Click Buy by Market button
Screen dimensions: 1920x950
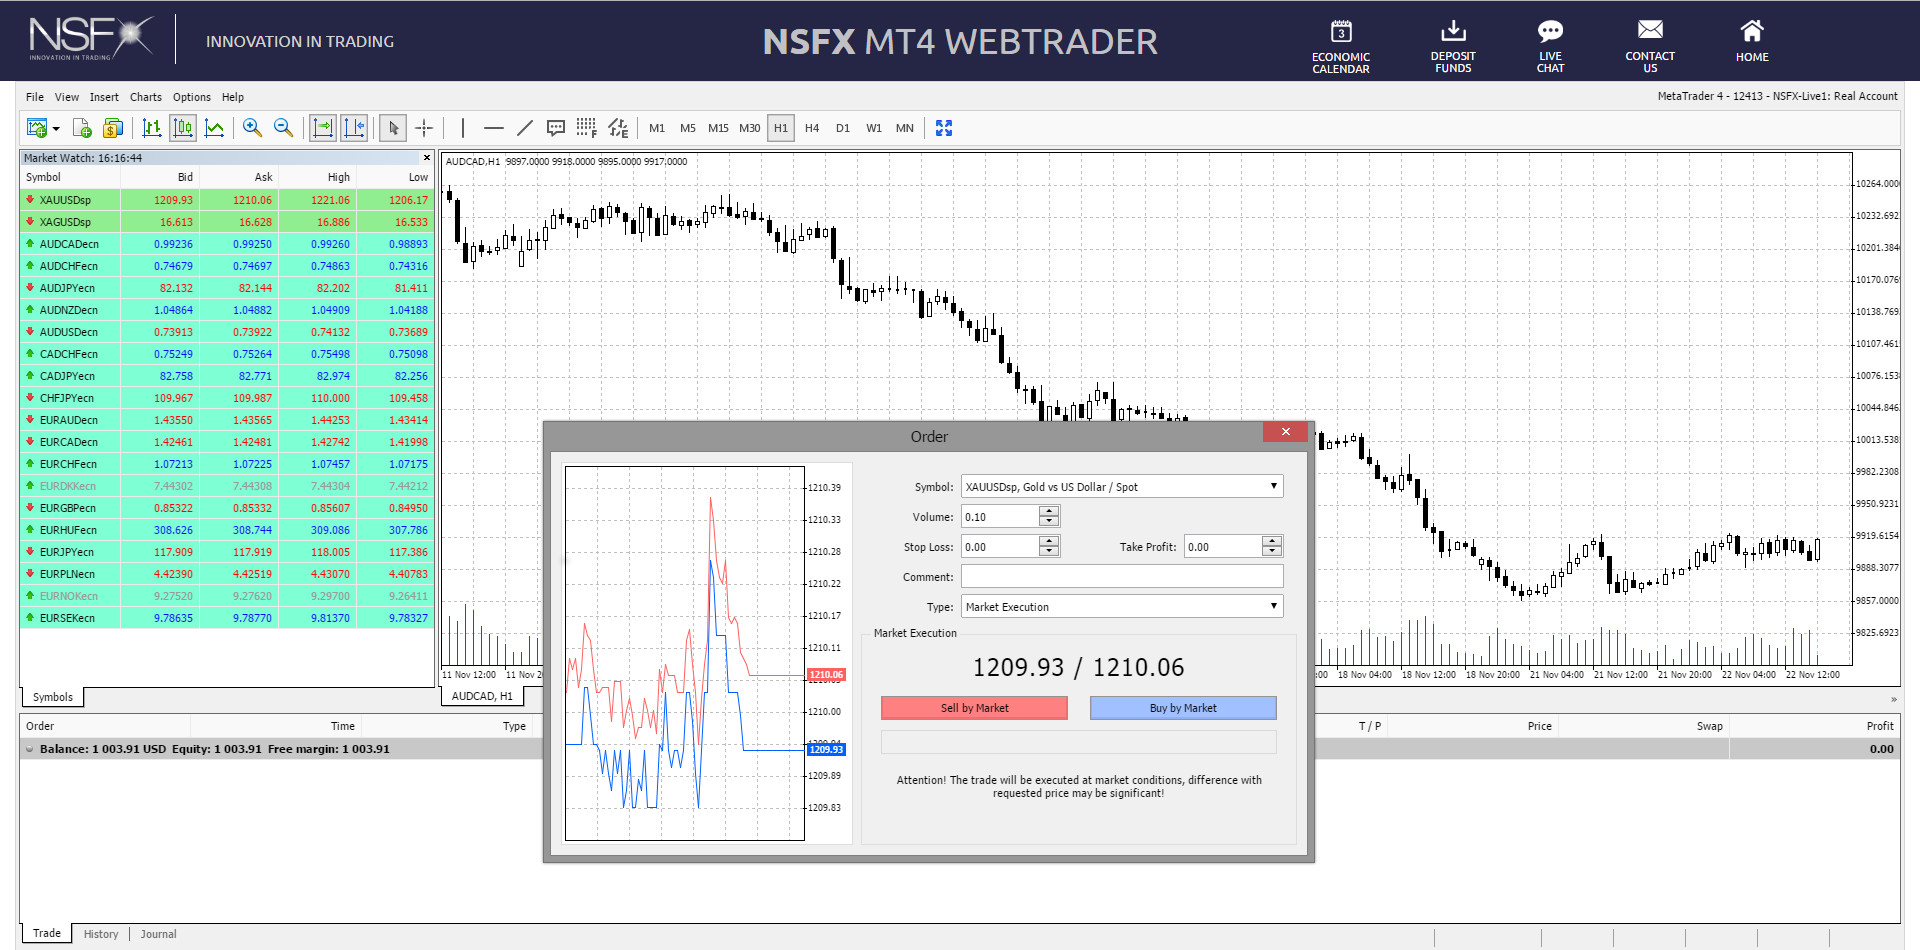[x=1183, y=708]
